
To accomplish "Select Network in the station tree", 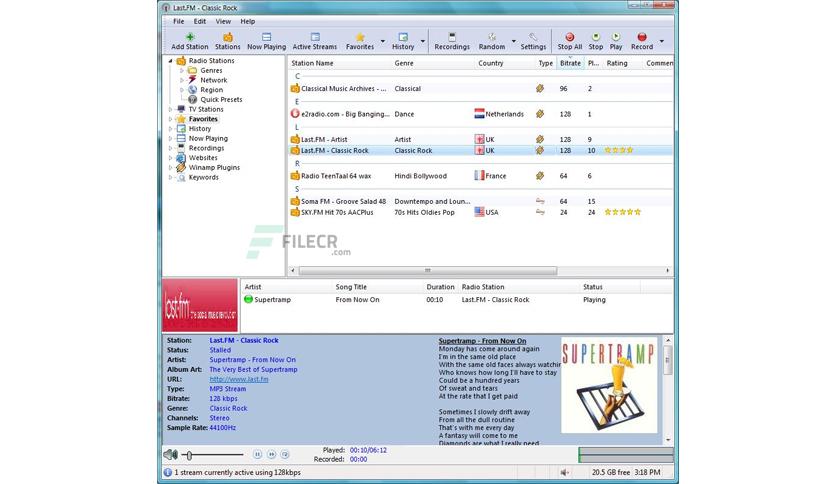I will tap(213, 80).
